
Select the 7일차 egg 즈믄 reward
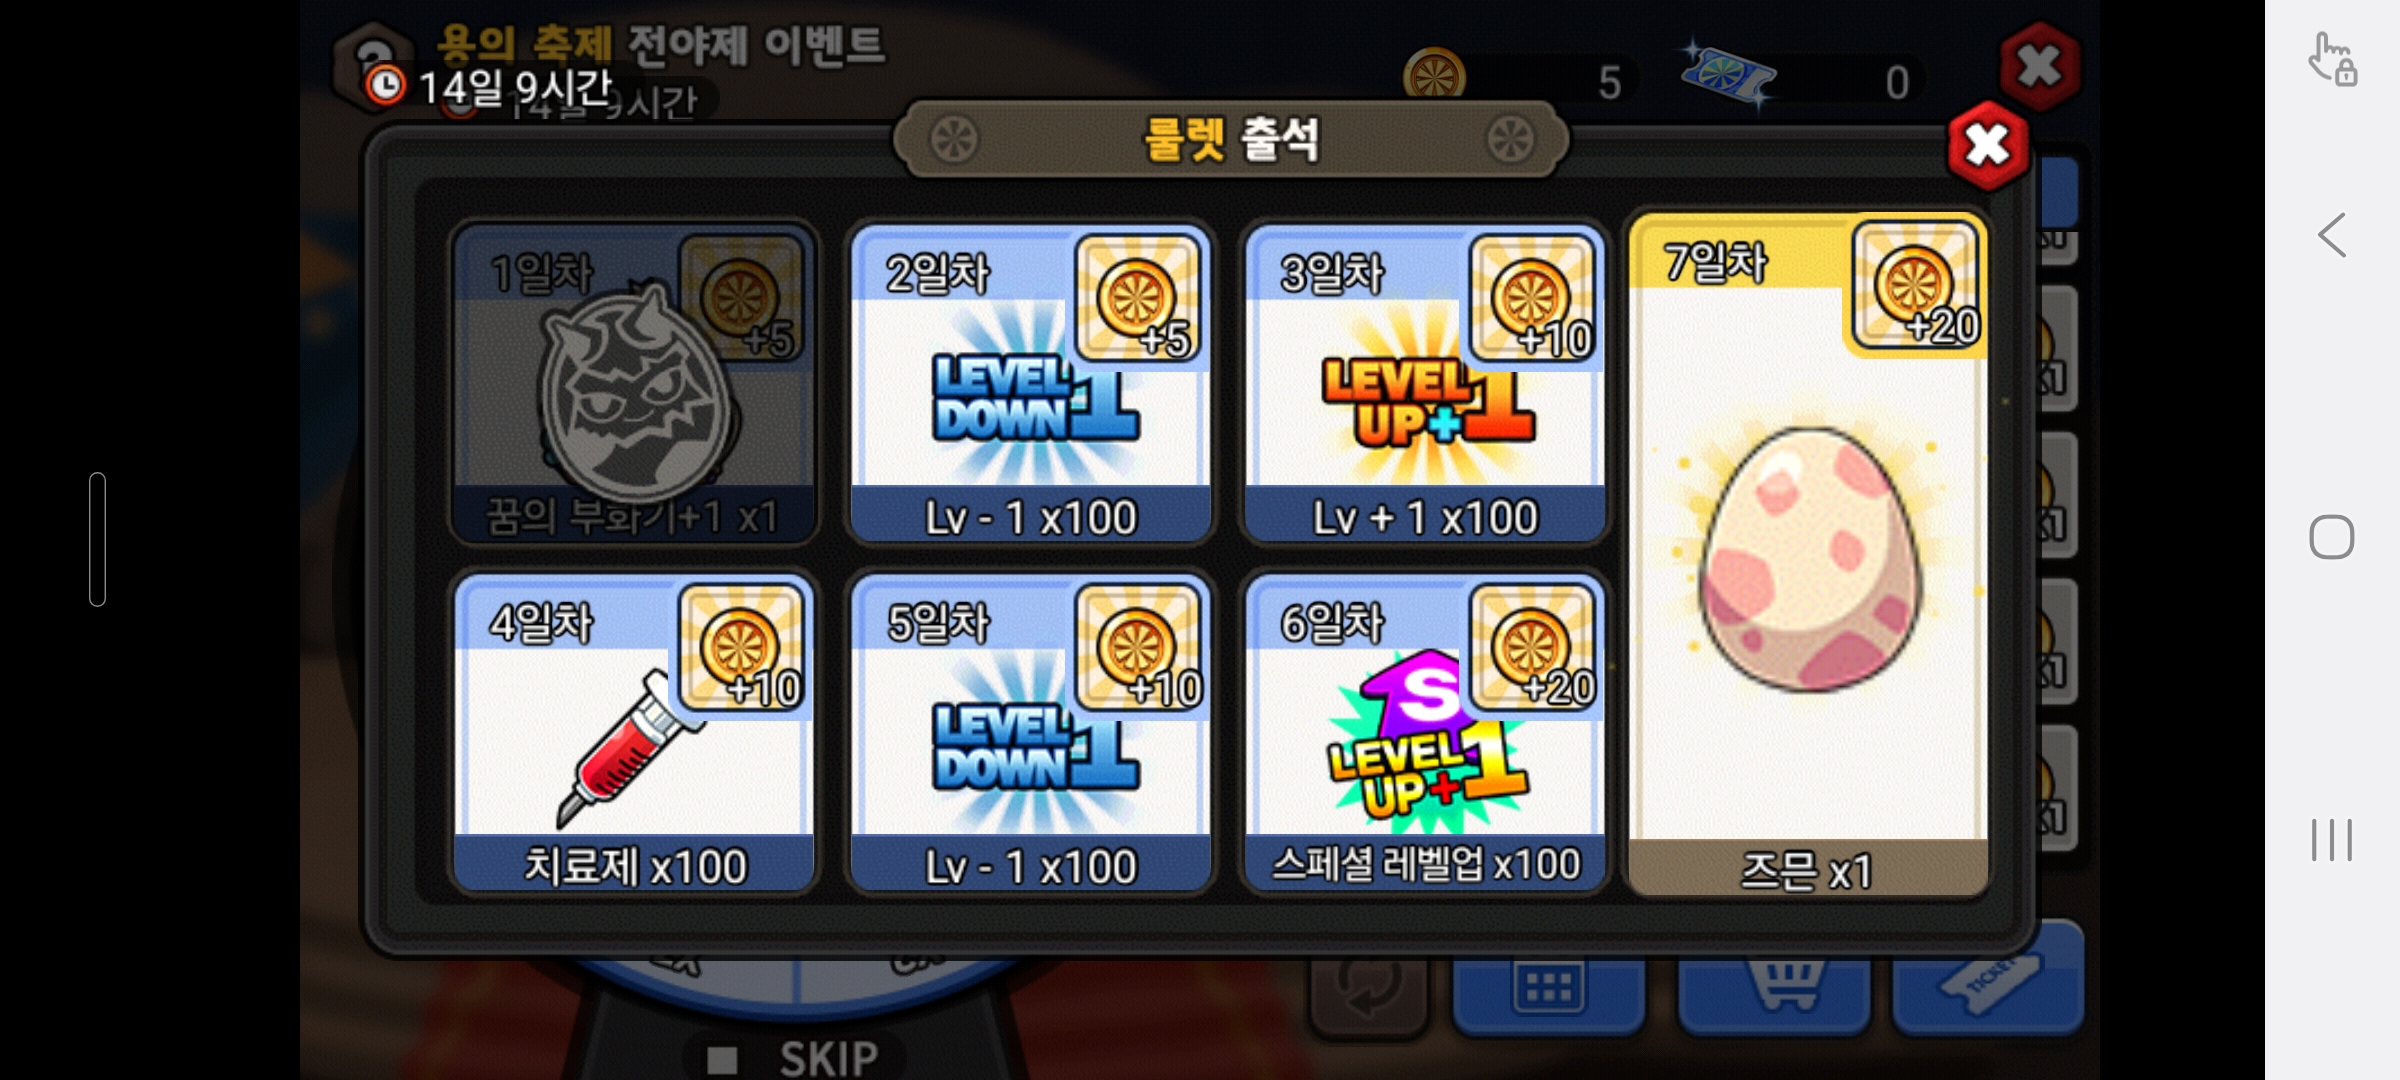tap(1807, 555)
